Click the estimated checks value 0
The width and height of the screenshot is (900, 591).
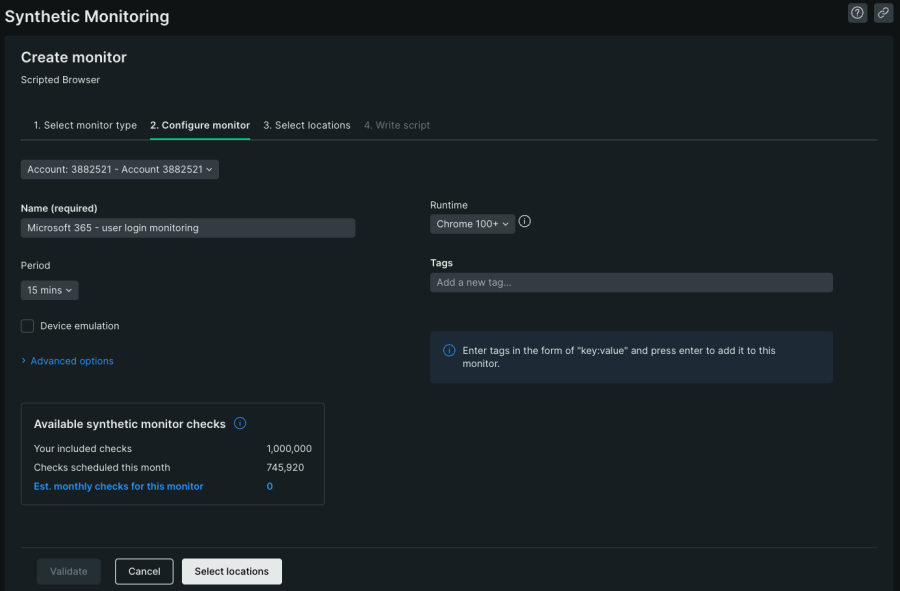[270, 486]
